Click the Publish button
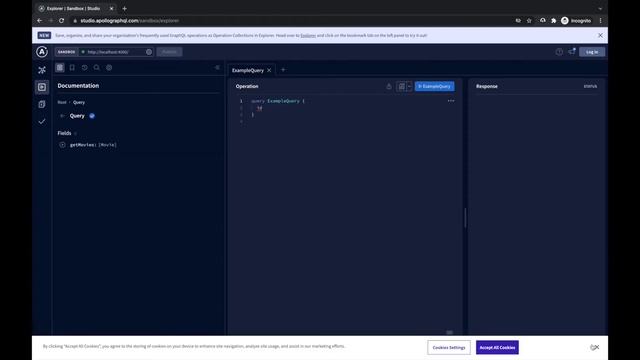The image size is (640, 360). tap(169, 52)
